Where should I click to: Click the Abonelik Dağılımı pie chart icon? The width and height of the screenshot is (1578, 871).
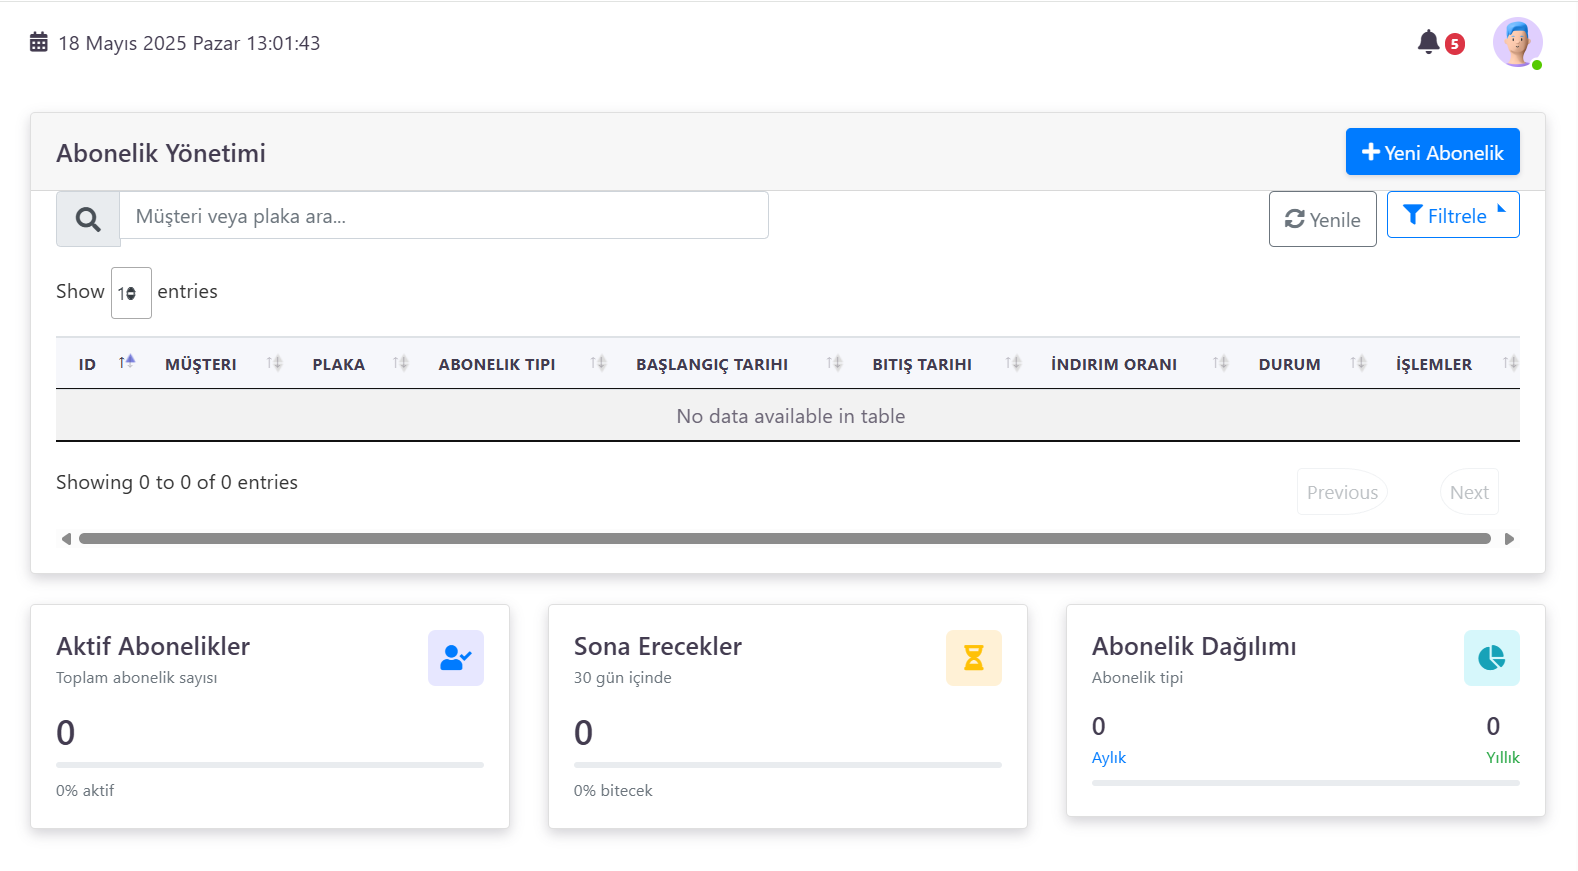pos(1491,658)
